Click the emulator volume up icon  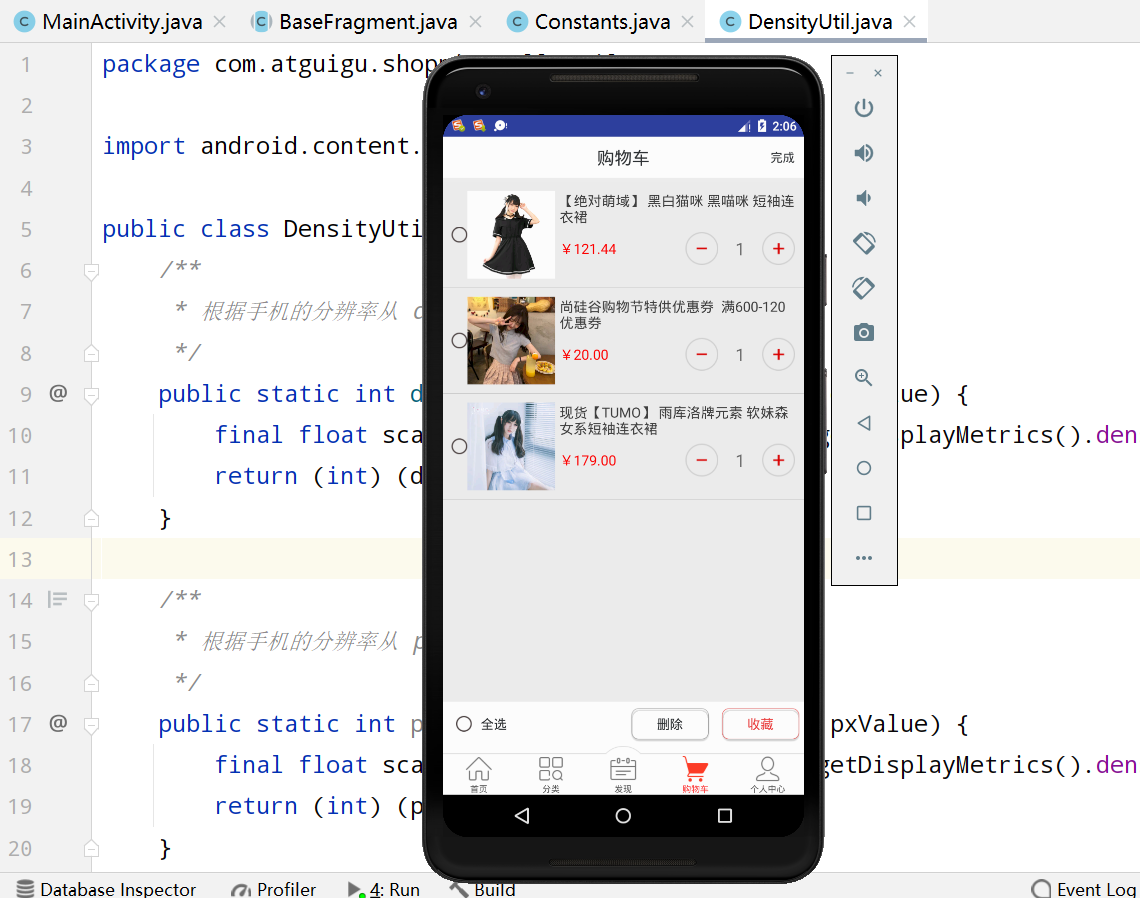click(x=864, y=153)
